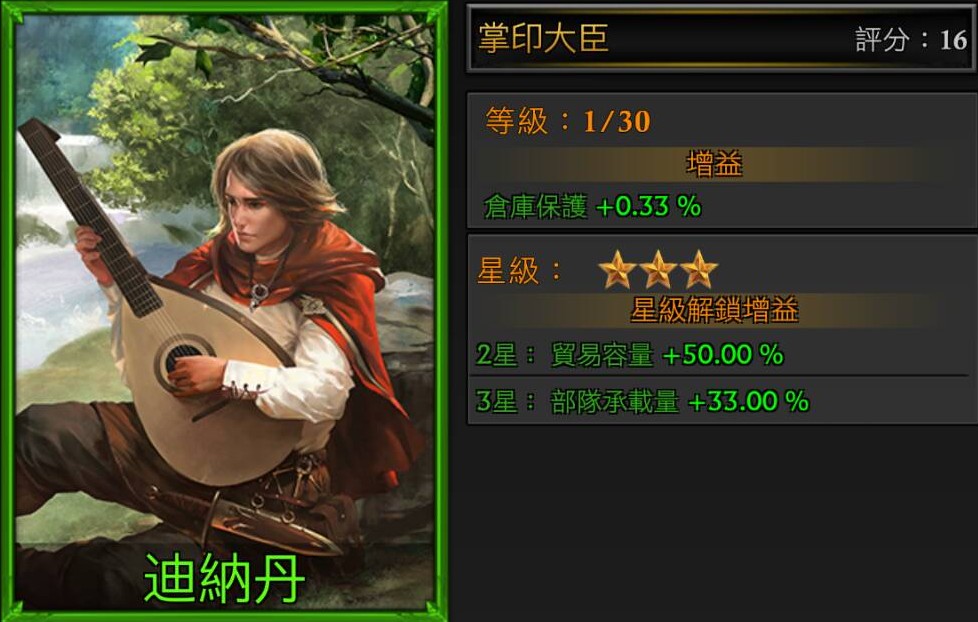
Task: Click the 2星 貿易容量 +50.00 % entry
Action: coord(630,354)
